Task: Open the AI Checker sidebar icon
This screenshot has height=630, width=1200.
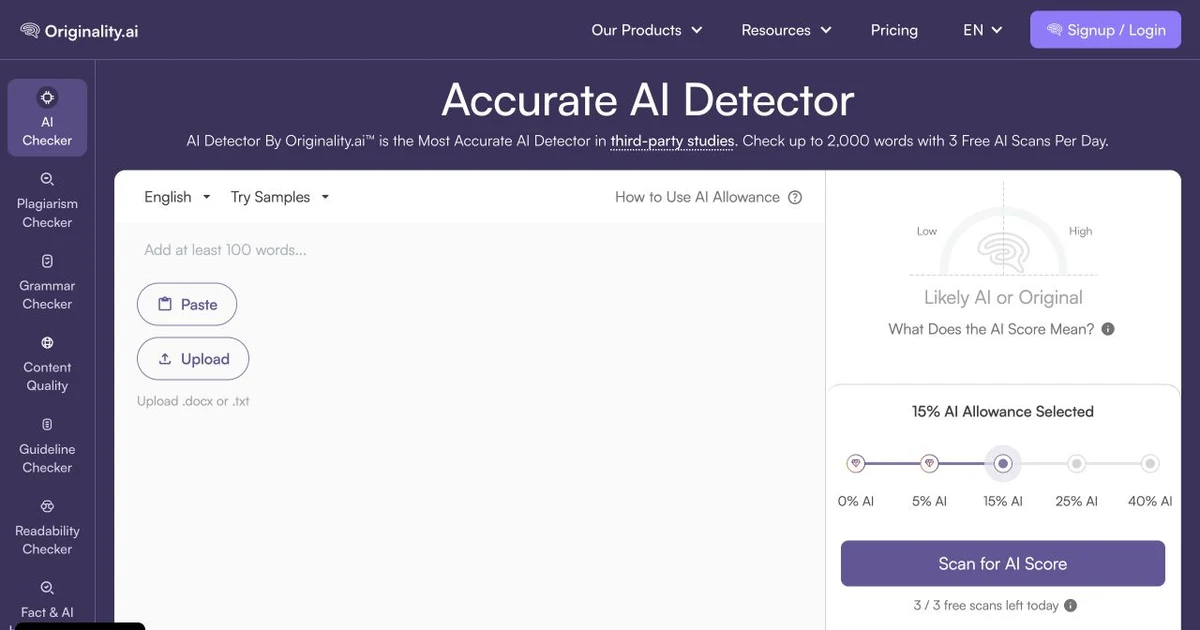Action: tap(47, 97)
